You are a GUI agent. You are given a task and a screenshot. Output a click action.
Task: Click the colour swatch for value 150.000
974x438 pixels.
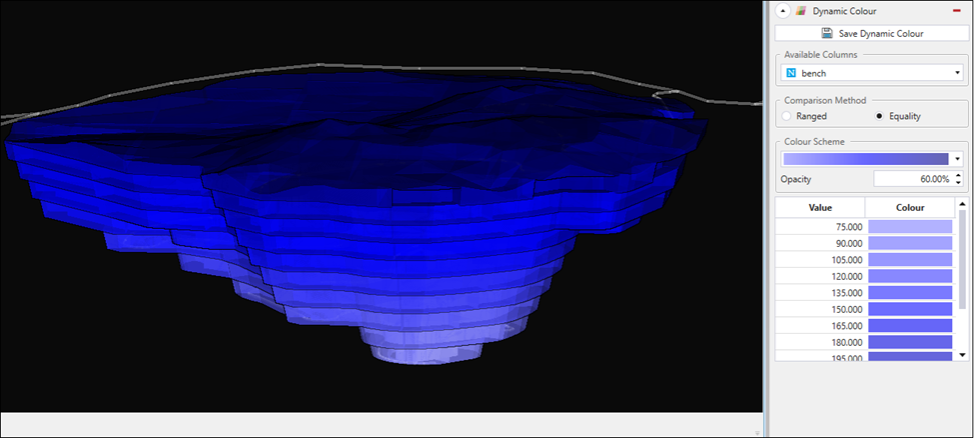click(910, 309)
